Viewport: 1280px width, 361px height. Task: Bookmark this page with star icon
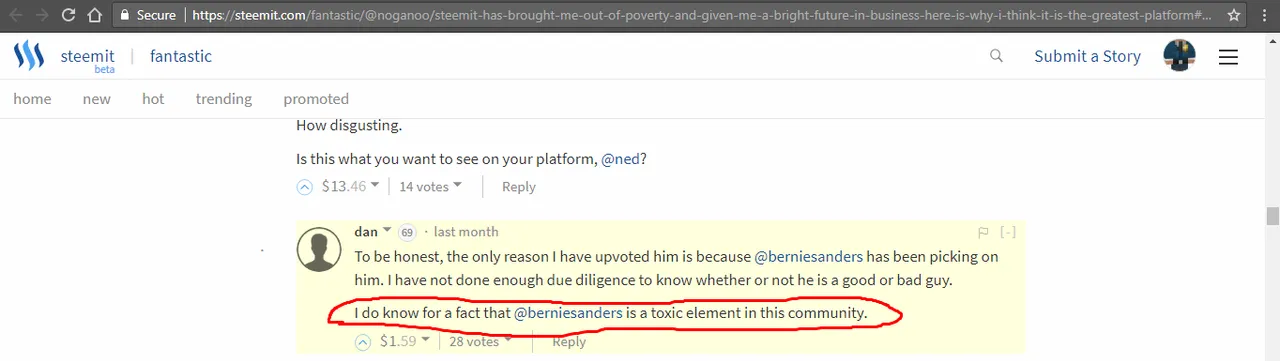coord(1234,15)
